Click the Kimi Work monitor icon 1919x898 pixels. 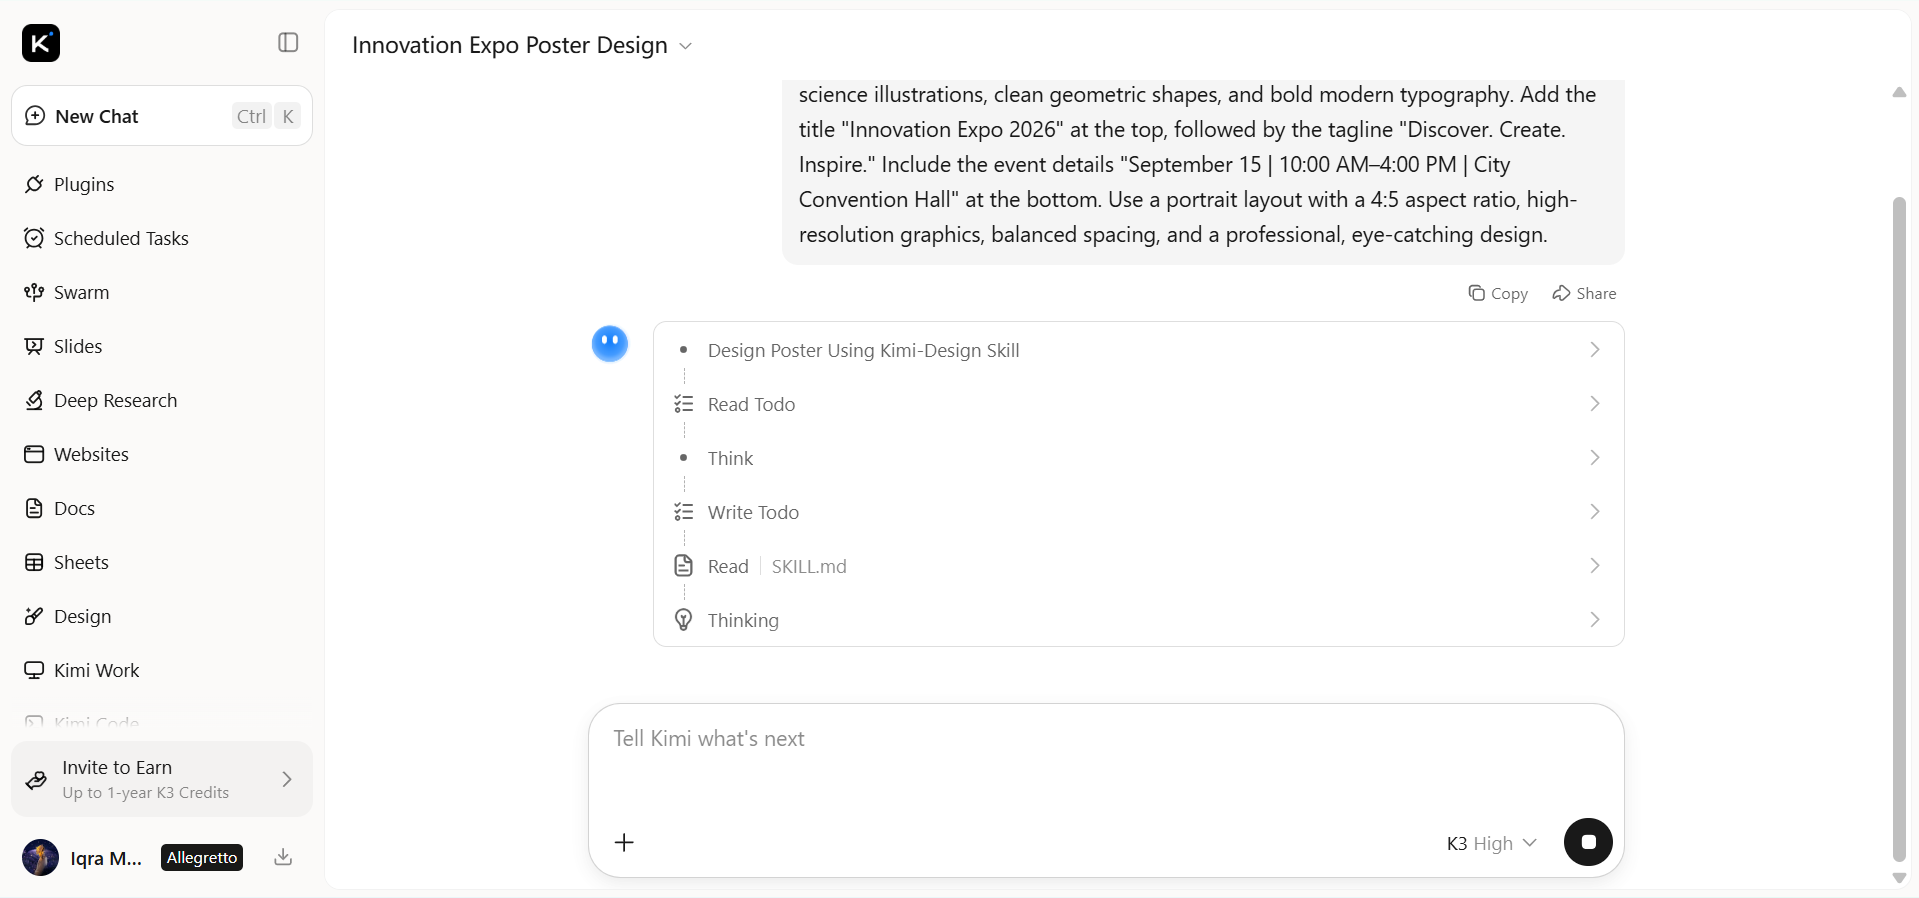(34, 670)
